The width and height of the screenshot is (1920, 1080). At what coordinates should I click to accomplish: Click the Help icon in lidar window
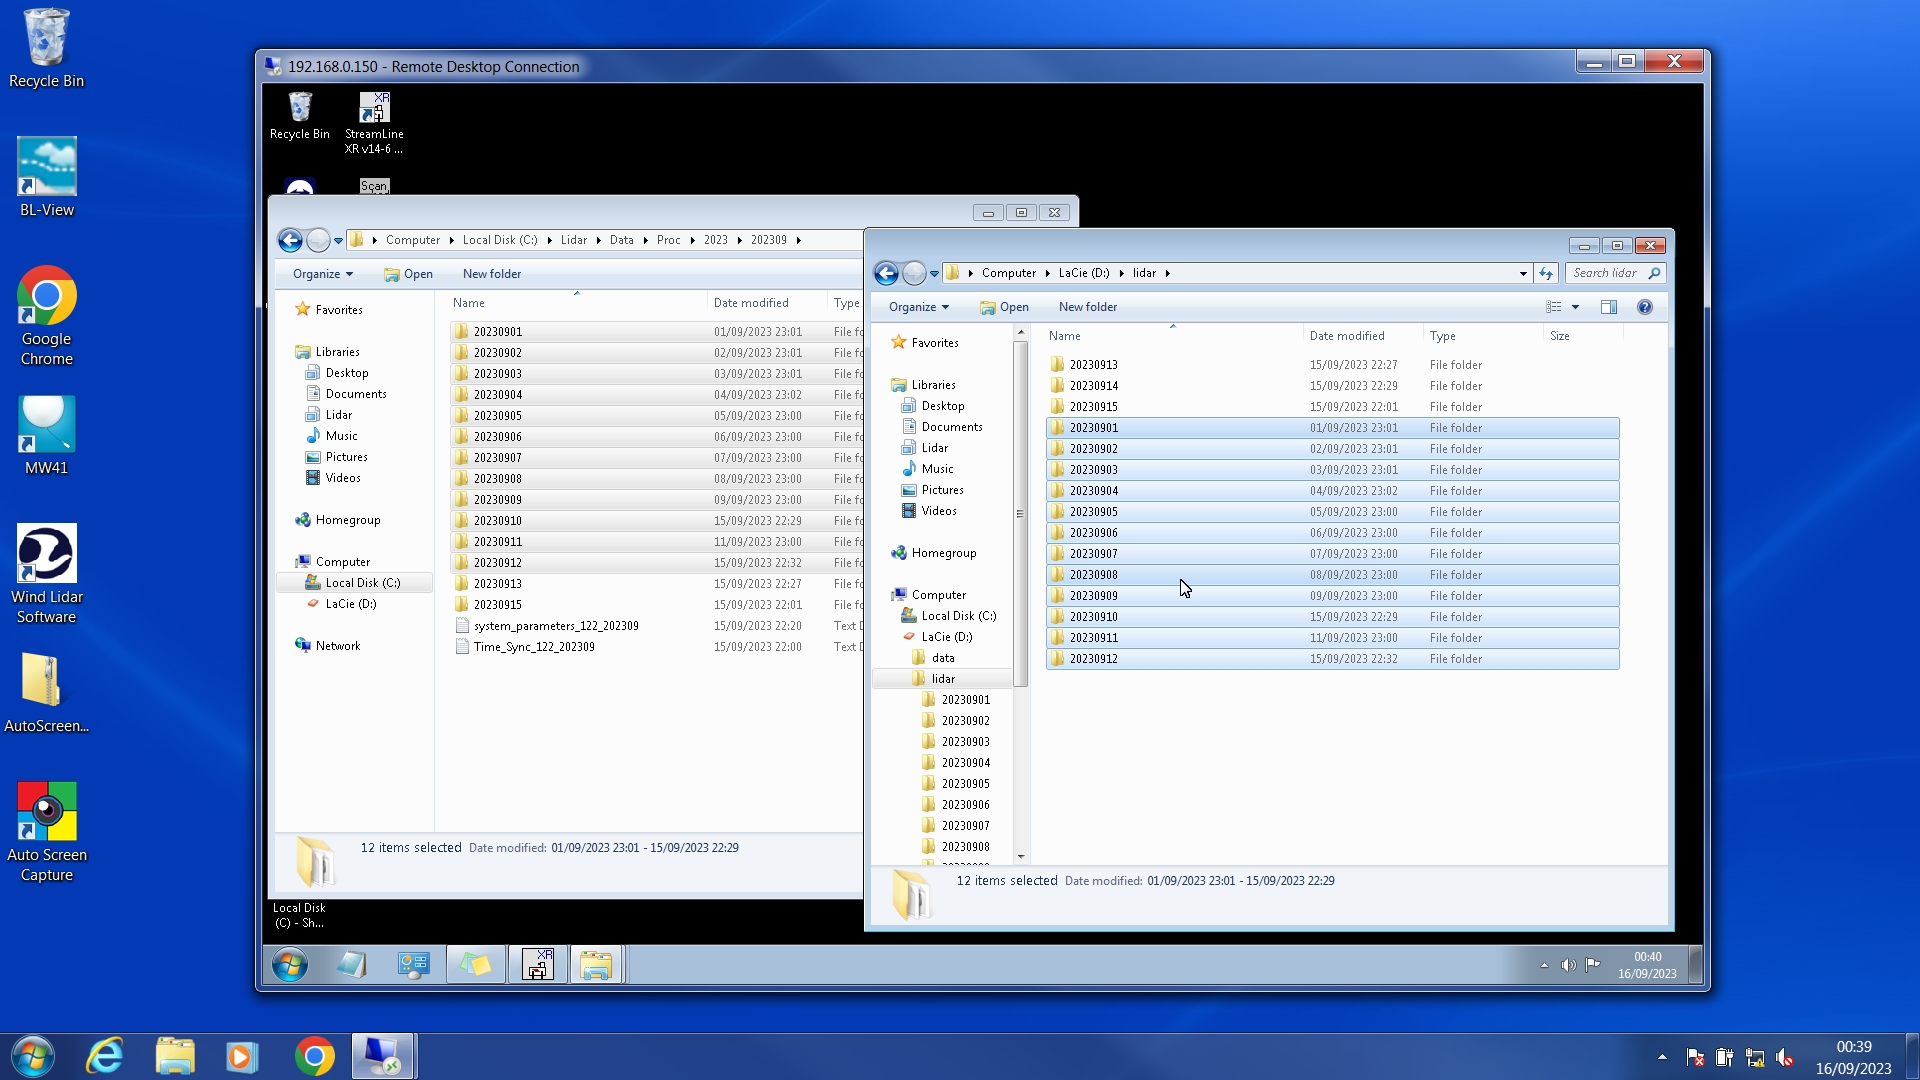pos(1644,307)
